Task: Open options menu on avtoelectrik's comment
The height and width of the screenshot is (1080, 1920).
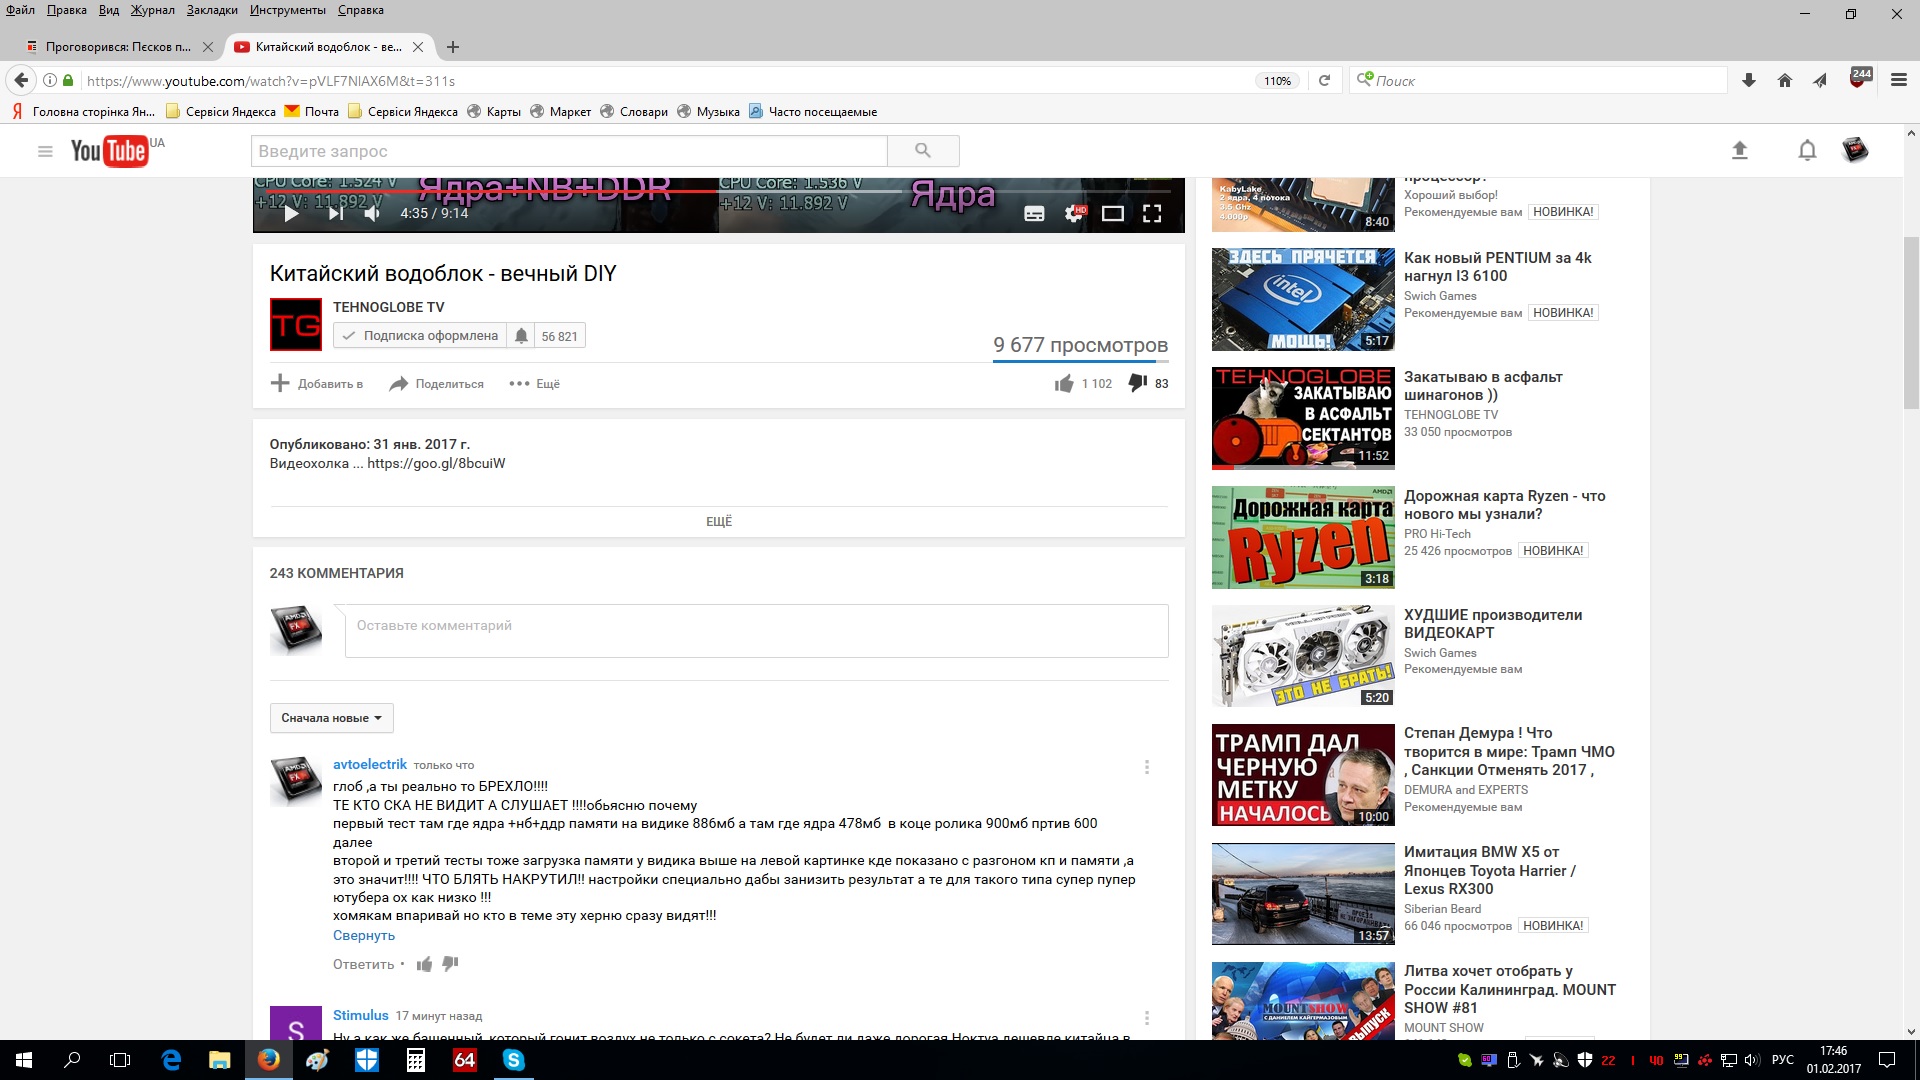Action: (x=1146, y=767)
